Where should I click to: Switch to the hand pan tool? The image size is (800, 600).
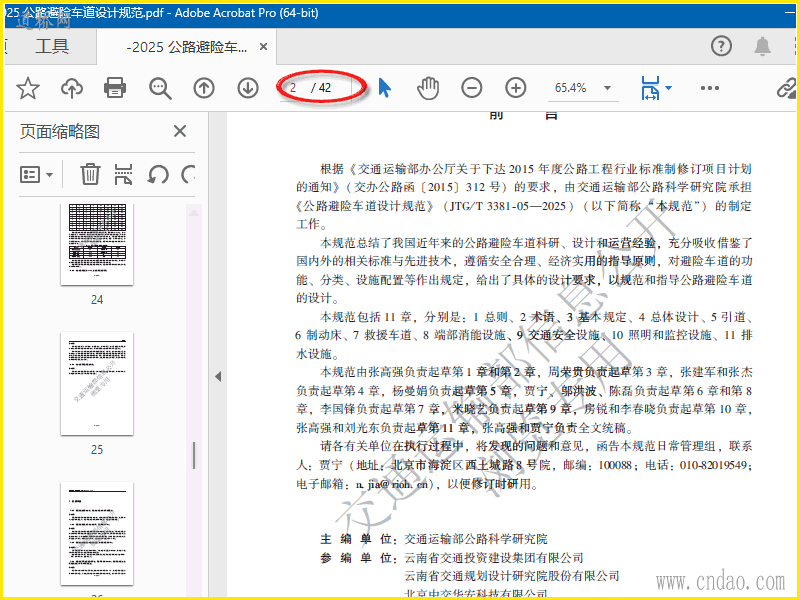[428, 88]
